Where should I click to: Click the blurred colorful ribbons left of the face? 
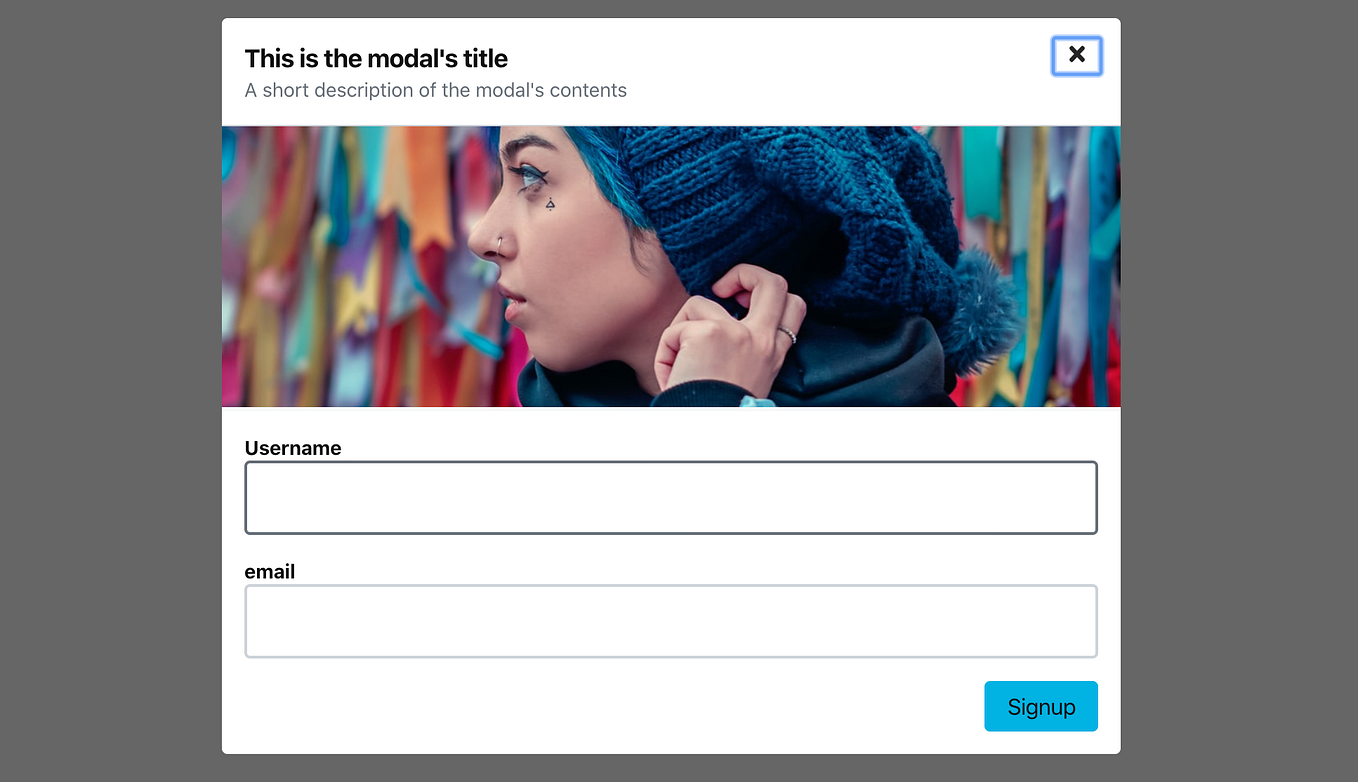[x=345, y=265]
